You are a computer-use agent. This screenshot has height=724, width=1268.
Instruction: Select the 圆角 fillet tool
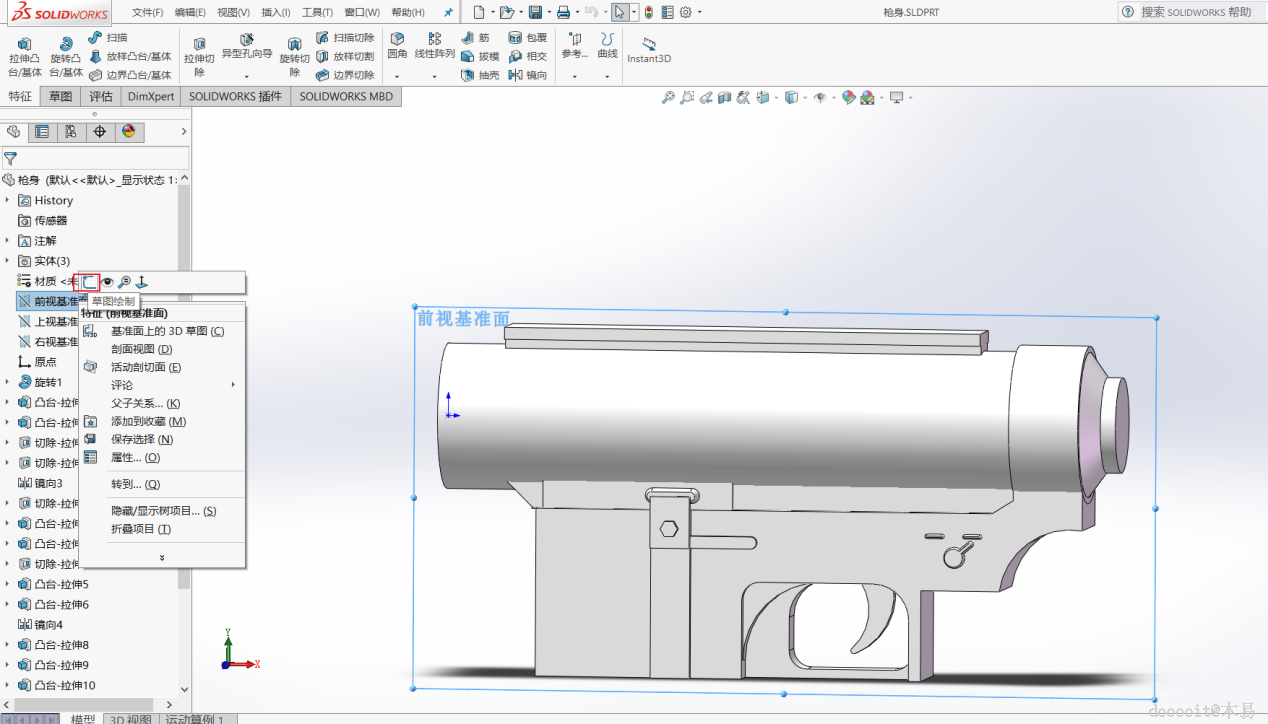tap(397, 45)
